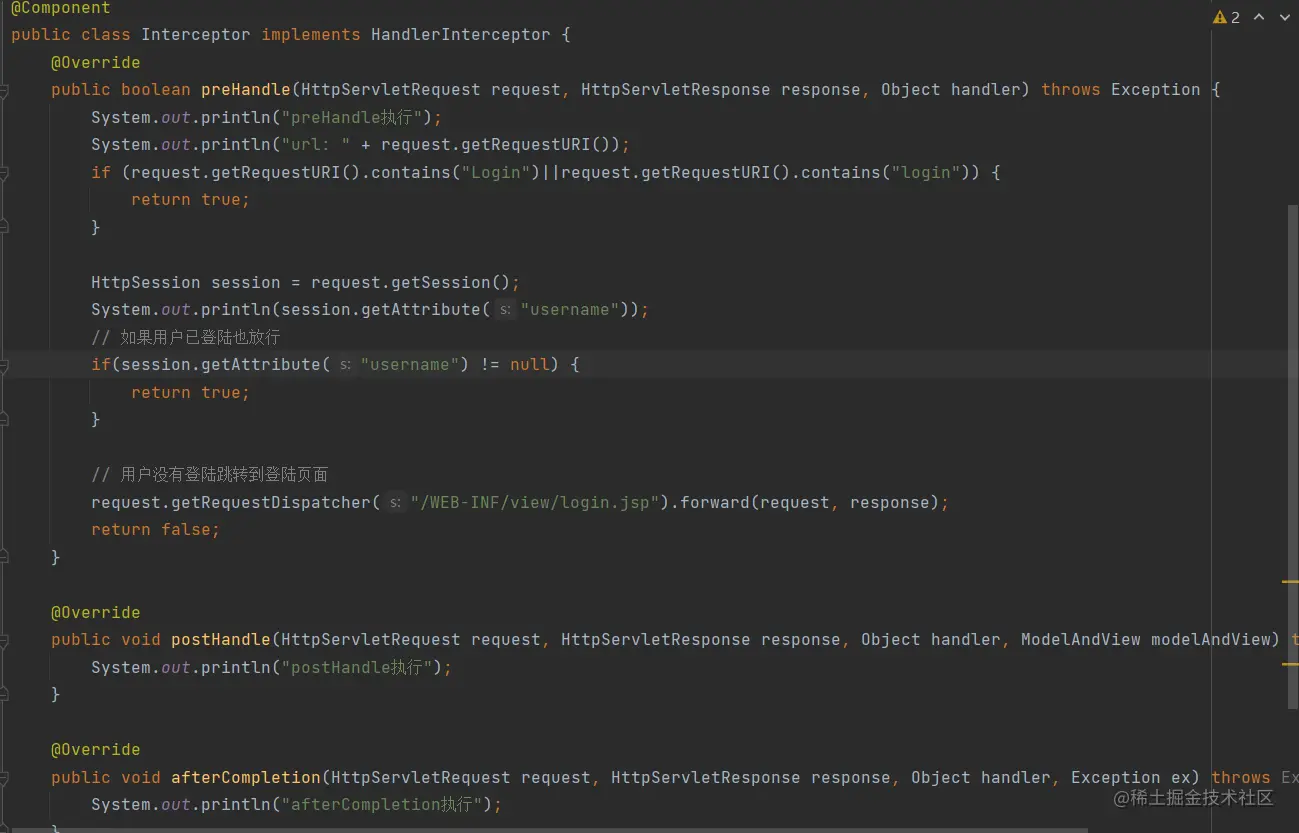Image resolution: width=1299 pixels, height=833 pixels.
Task: Go to next highlighted error arrow
Action: pos(1284,17)
